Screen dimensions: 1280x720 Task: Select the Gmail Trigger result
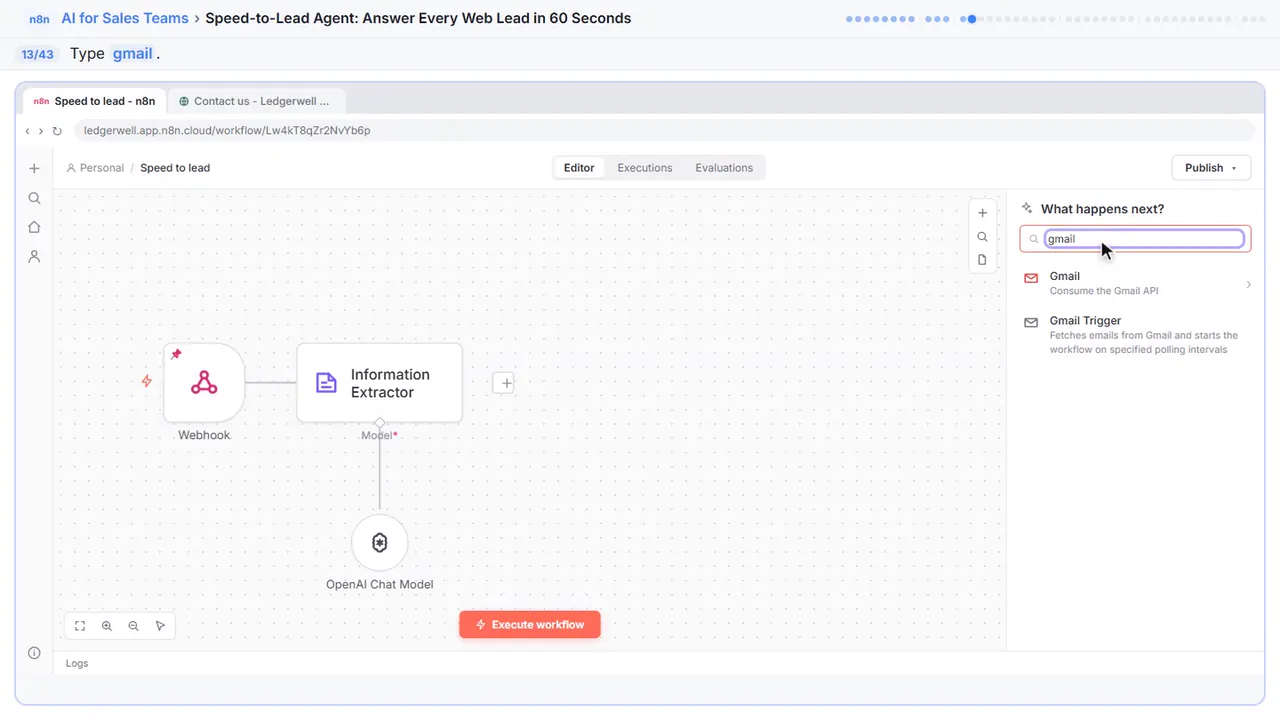pos(1137,335)
